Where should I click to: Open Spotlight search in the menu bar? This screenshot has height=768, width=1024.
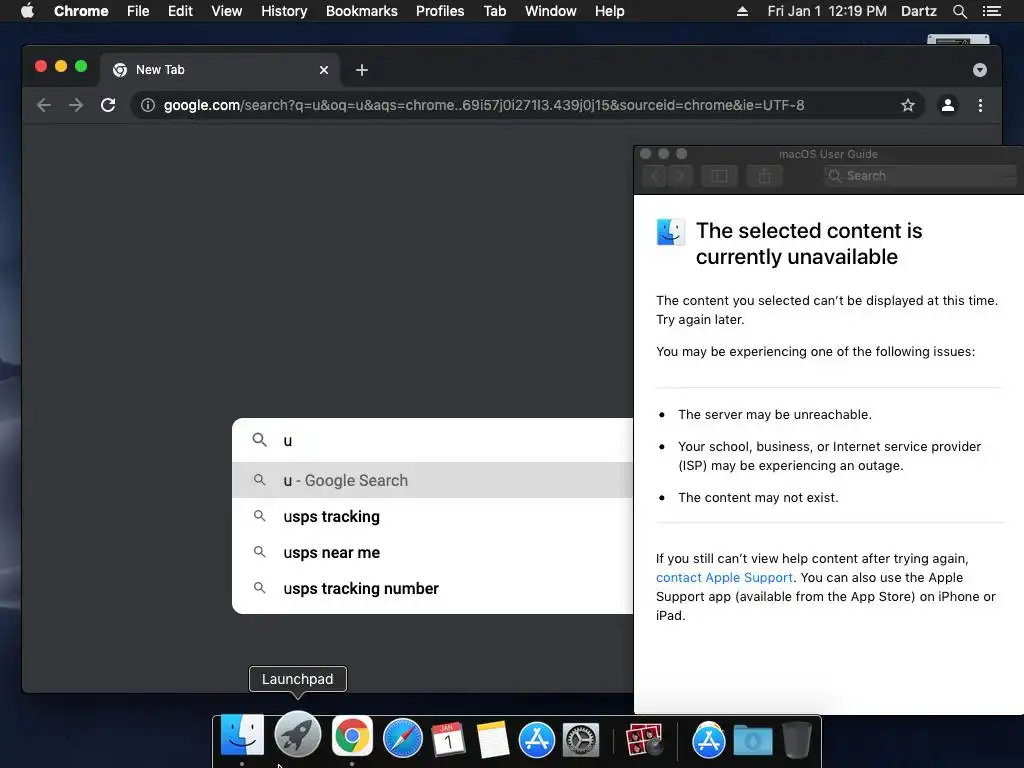959,11
